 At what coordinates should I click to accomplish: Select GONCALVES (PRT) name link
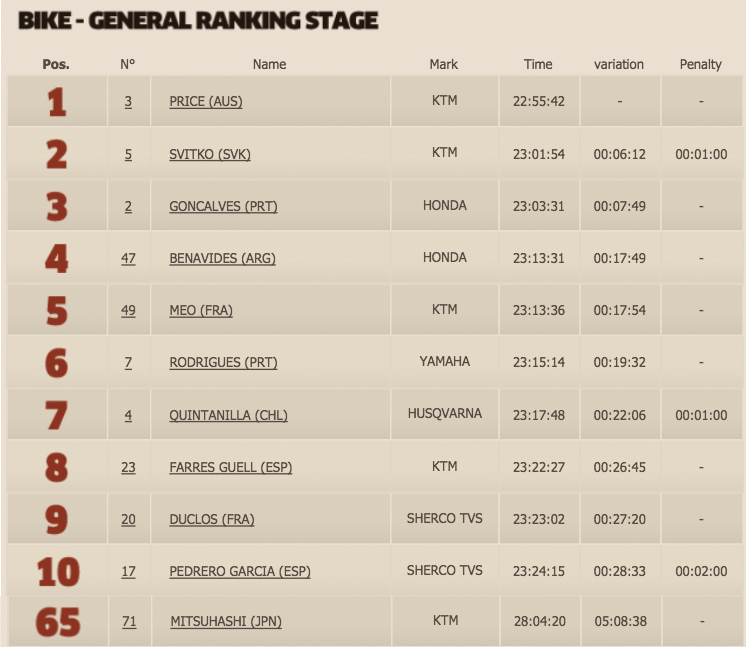[223, 206]
